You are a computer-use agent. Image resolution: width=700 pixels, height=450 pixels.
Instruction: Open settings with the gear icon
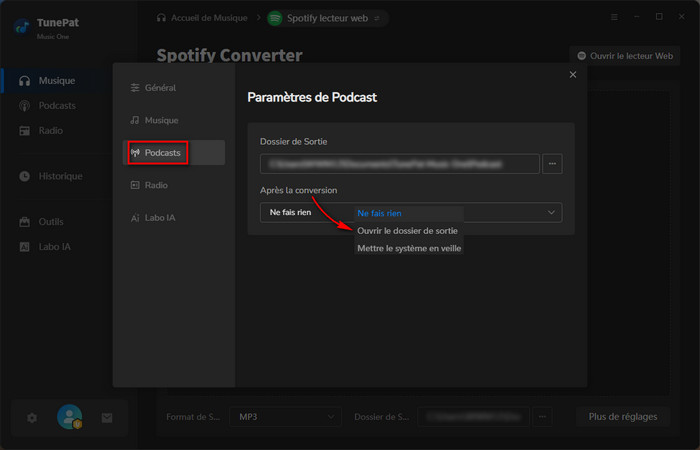point(32,418)
